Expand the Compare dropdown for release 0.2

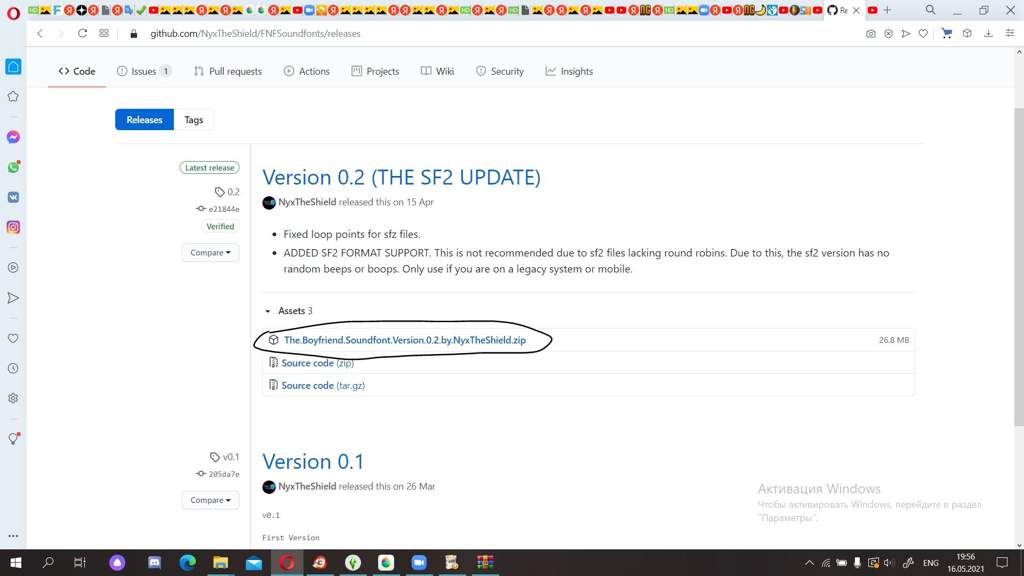click(210, 252)
